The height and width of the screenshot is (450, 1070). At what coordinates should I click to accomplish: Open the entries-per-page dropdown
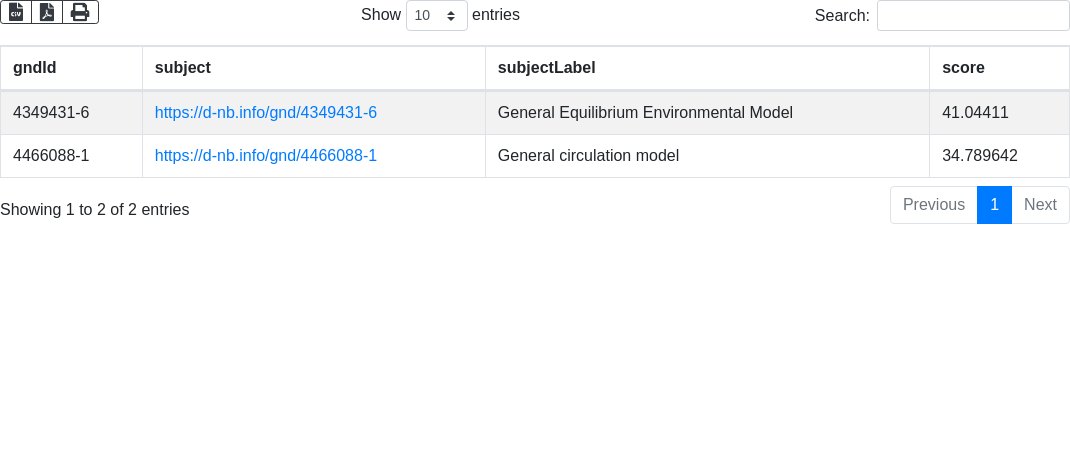pos(437,15)
